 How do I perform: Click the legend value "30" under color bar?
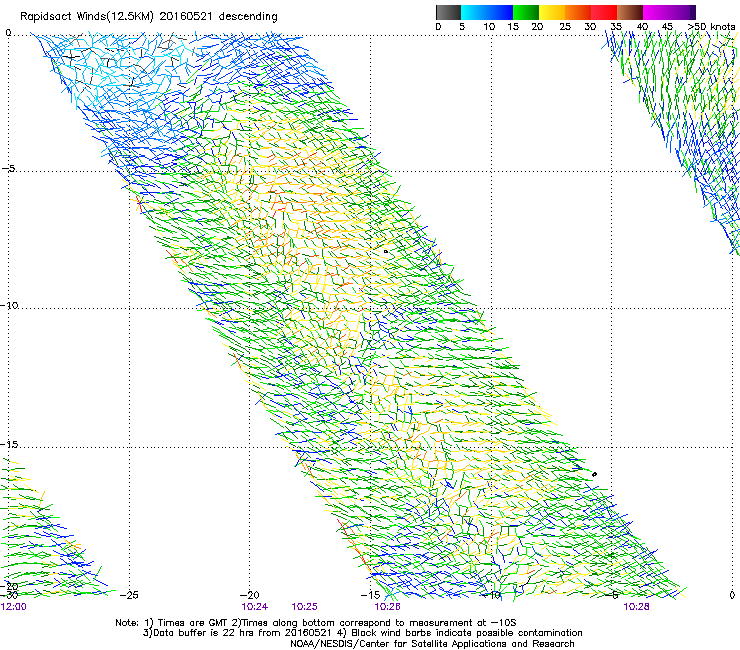pyautogui.click(x=590, y=27)
